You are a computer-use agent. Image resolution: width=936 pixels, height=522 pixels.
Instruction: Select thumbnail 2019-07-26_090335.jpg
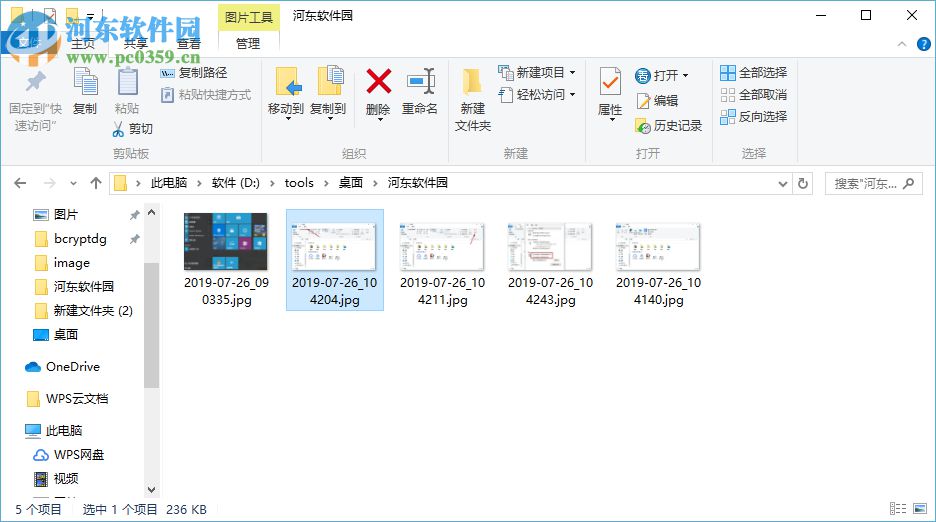coord(226,260)
